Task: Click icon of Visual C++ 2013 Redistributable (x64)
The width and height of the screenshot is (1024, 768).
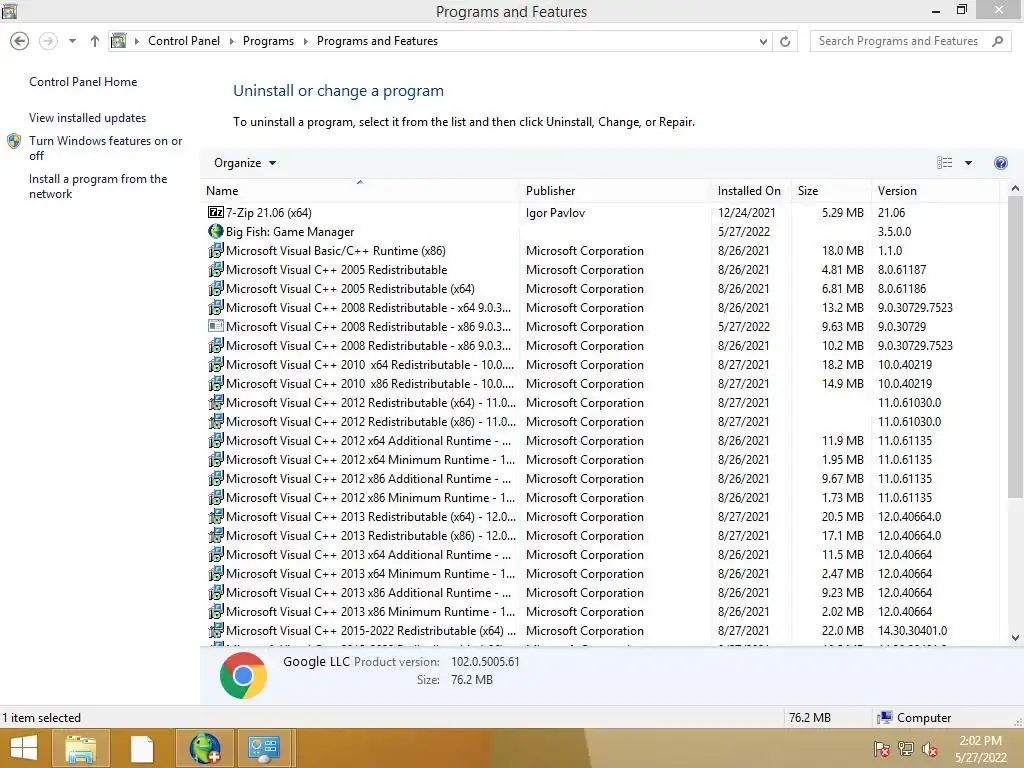Action: pos(216,517)
